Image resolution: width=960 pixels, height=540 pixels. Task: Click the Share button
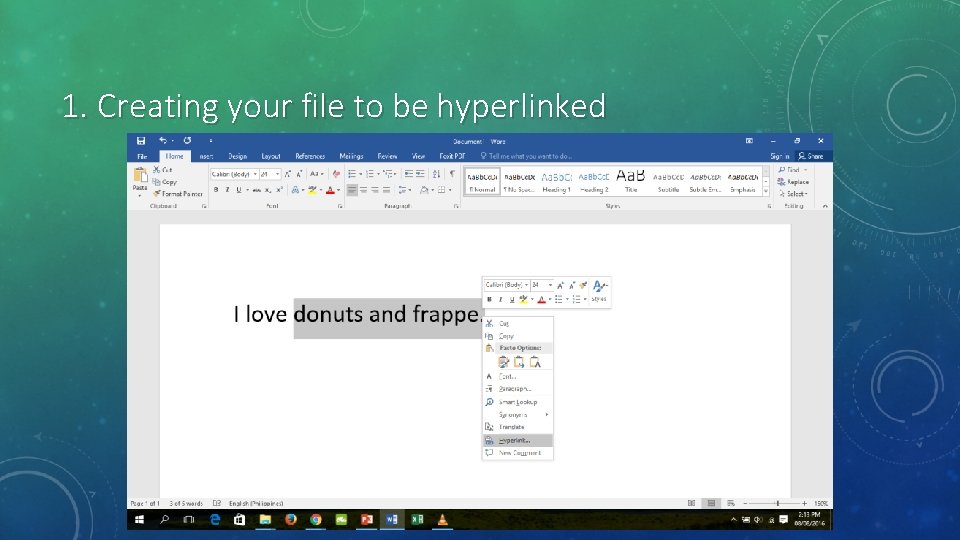pyautogui.click(x=811, y=157)
